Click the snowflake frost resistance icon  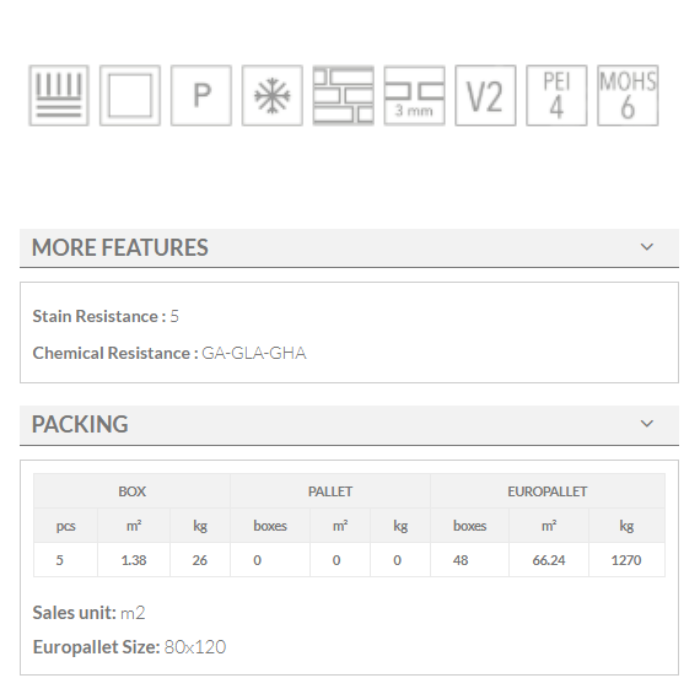(x=272, y=96)
